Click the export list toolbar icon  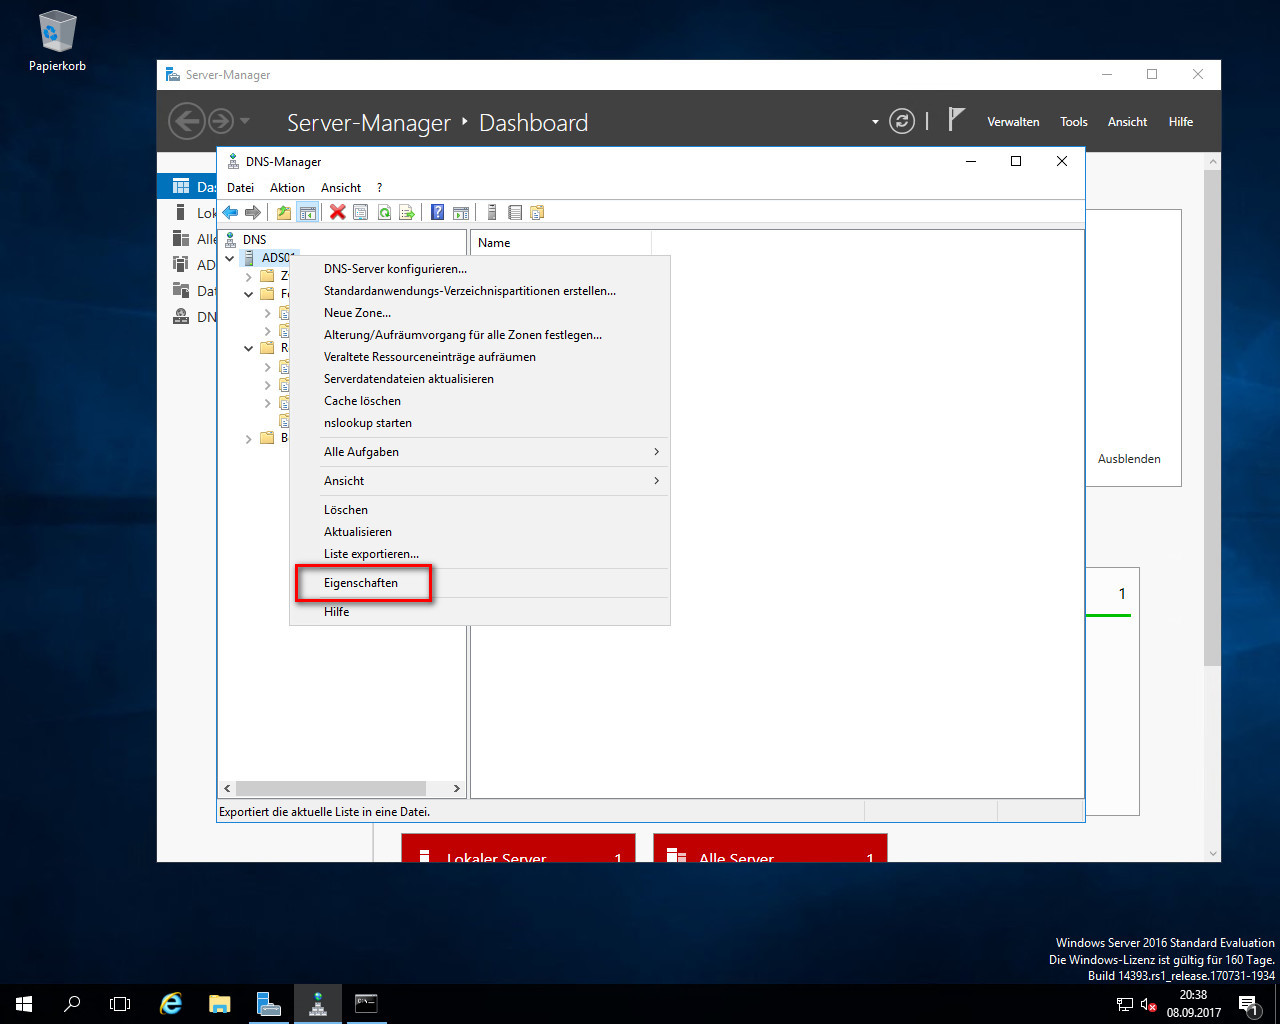[407, 212]
